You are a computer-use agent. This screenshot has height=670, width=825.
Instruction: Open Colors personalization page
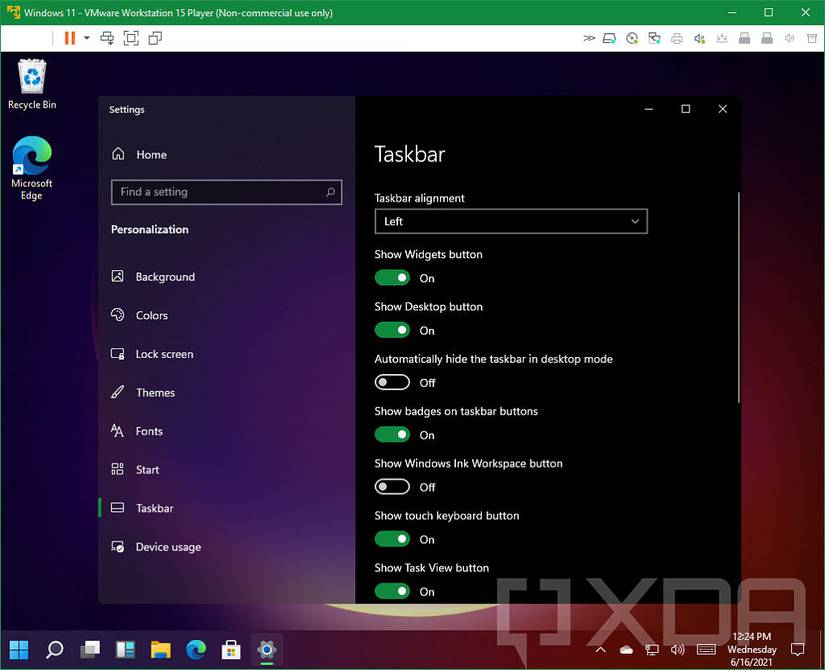[x=139, y=315]
